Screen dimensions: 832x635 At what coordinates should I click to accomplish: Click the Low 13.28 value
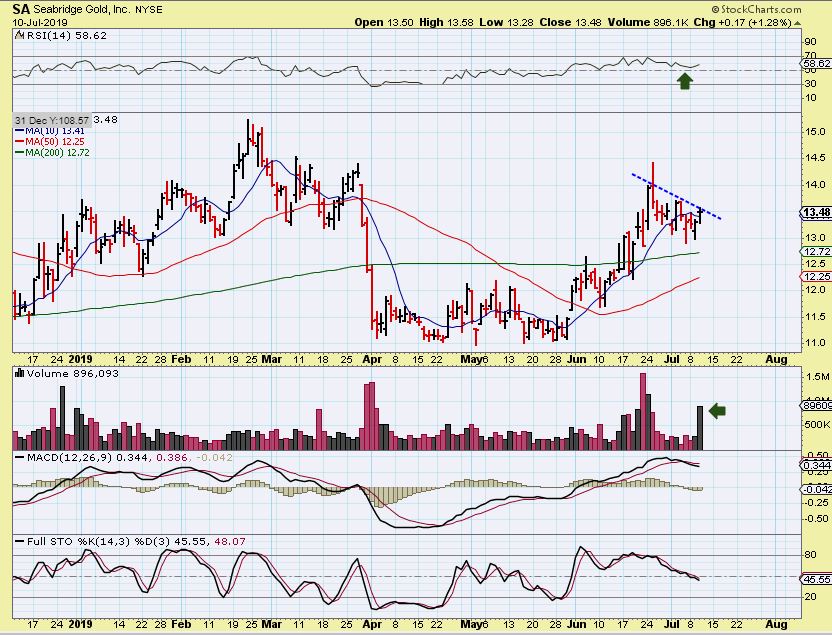[506, 22]
